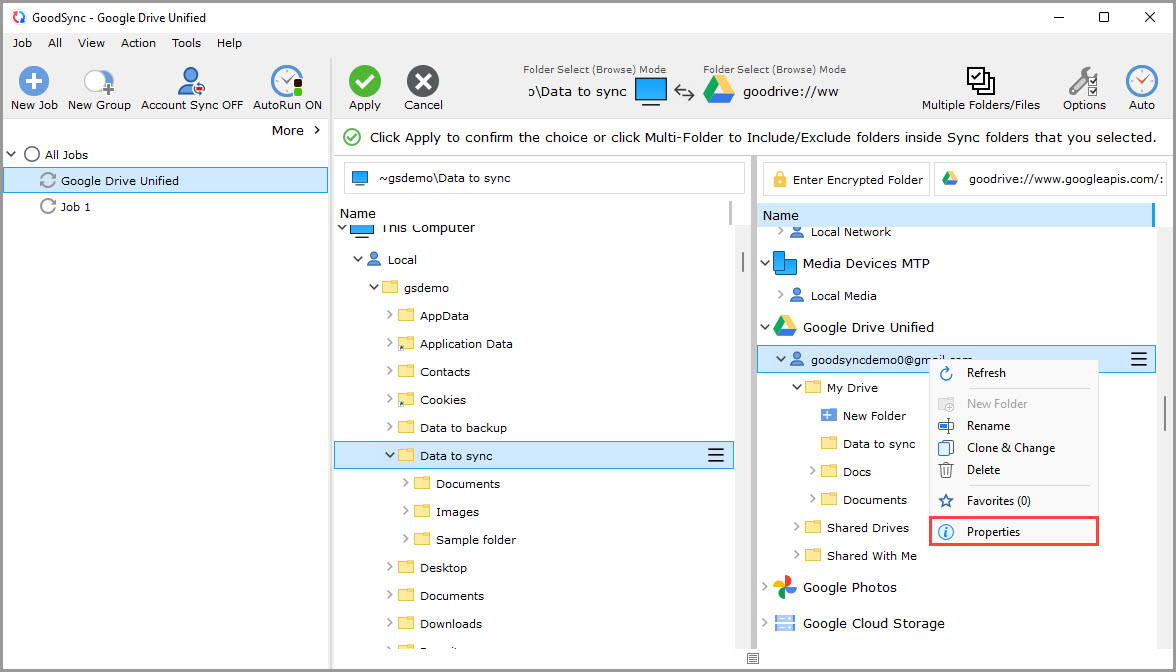
Task: Open the View menu
Action: 92,43
